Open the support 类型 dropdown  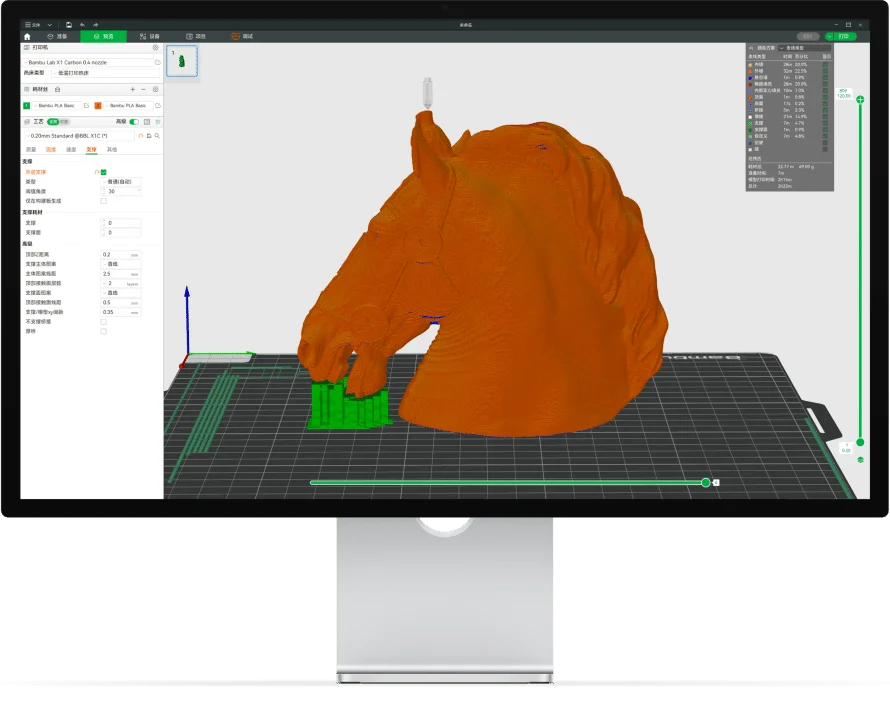tap(121, 182)
